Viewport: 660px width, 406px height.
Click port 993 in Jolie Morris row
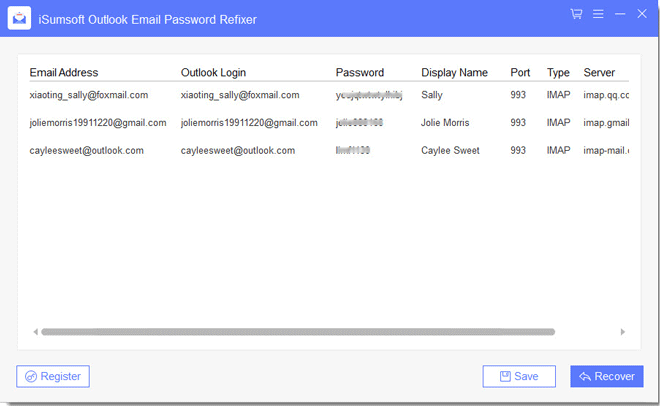coord(518,123)
